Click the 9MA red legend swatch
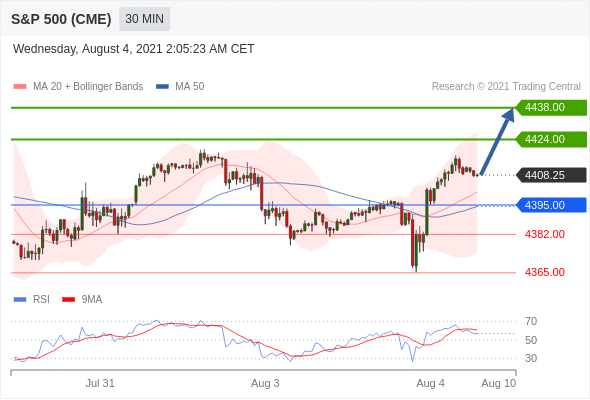The width and height of the screenshot is (590, 400). 68,300
